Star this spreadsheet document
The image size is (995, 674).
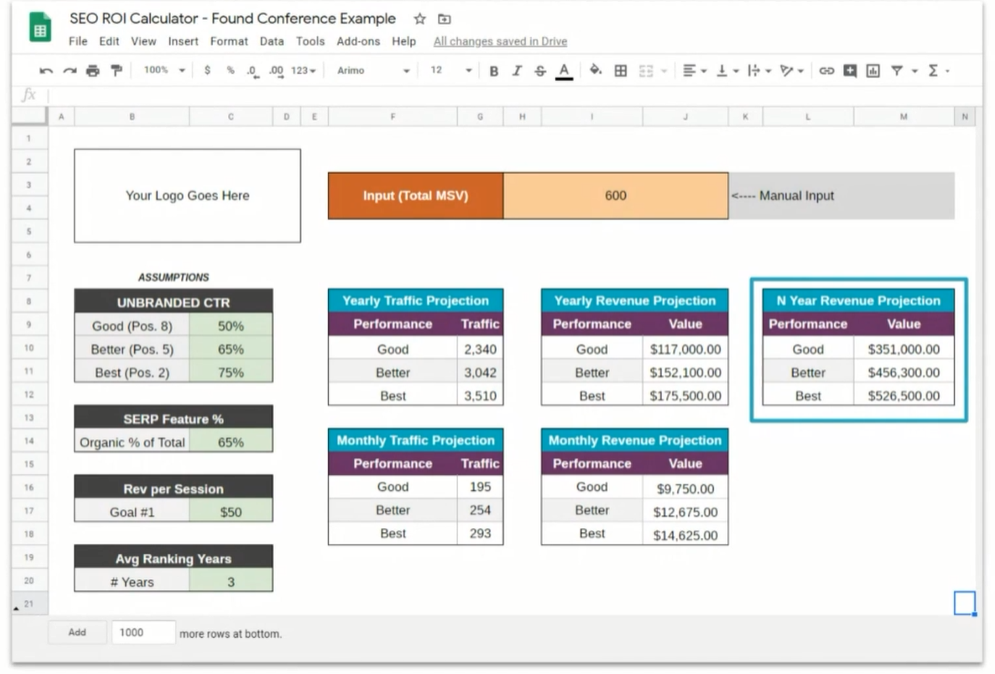[420, 19]
